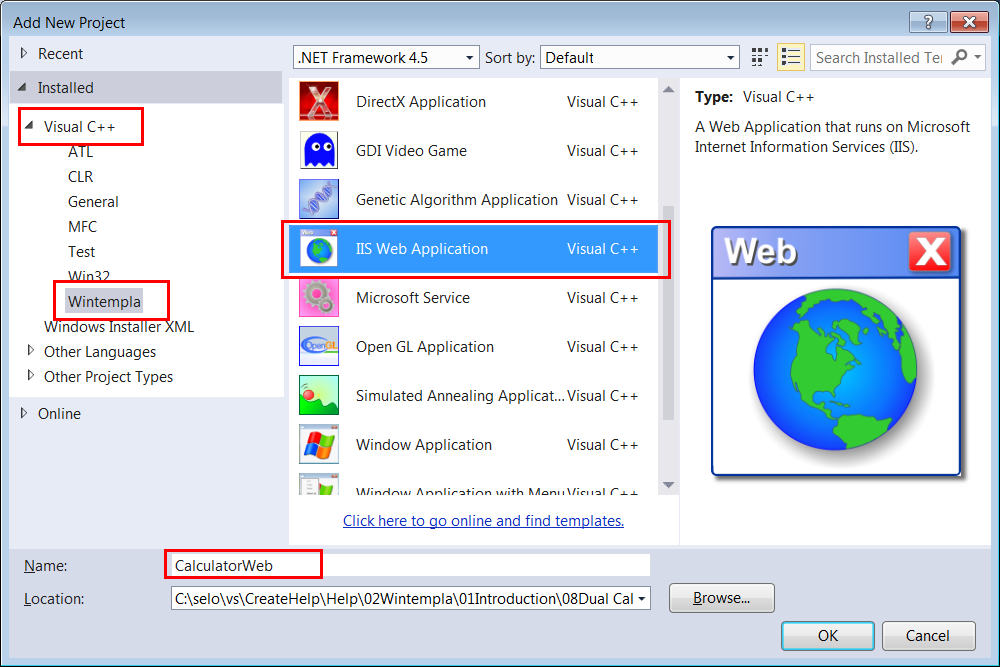Click the Web globe preview image

coord(836,351)
